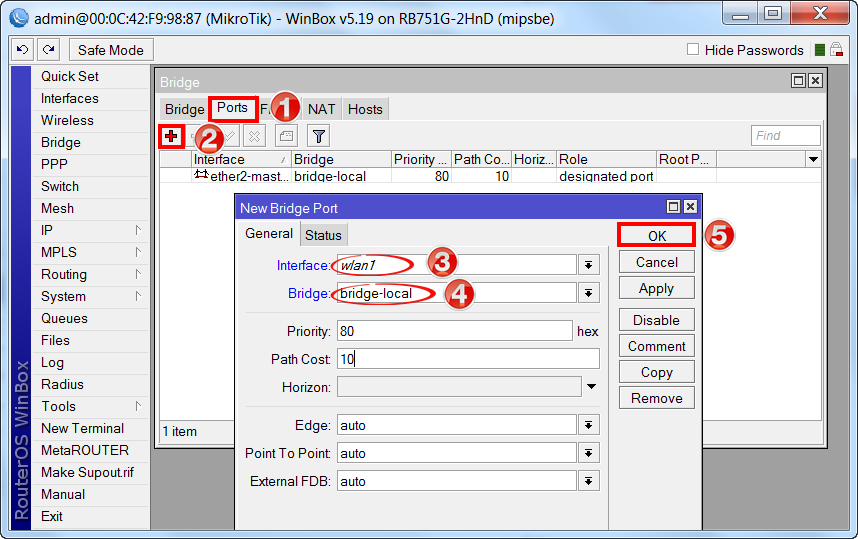Click the red plus Add button
The width and height of the screenshot is (858, 539).
coord(171,136)
